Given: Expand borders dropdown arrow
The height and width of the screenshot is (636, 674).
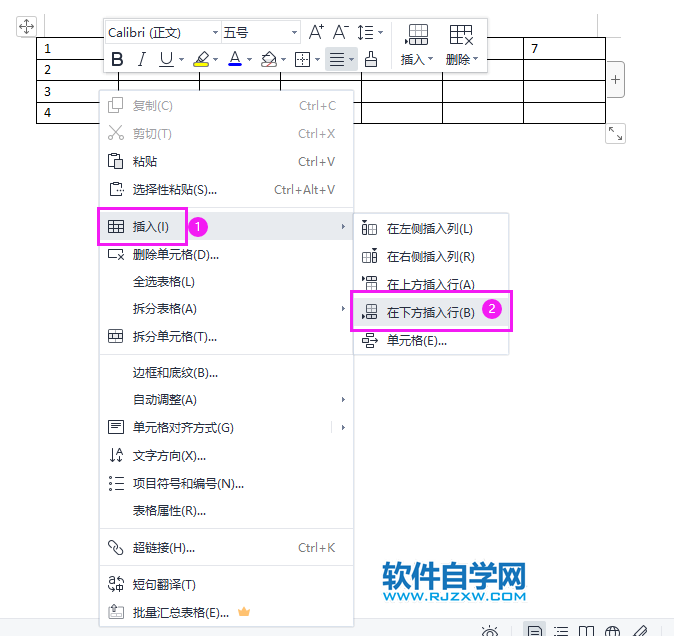Looking at the screenshot, I should [x=317, y=59].
